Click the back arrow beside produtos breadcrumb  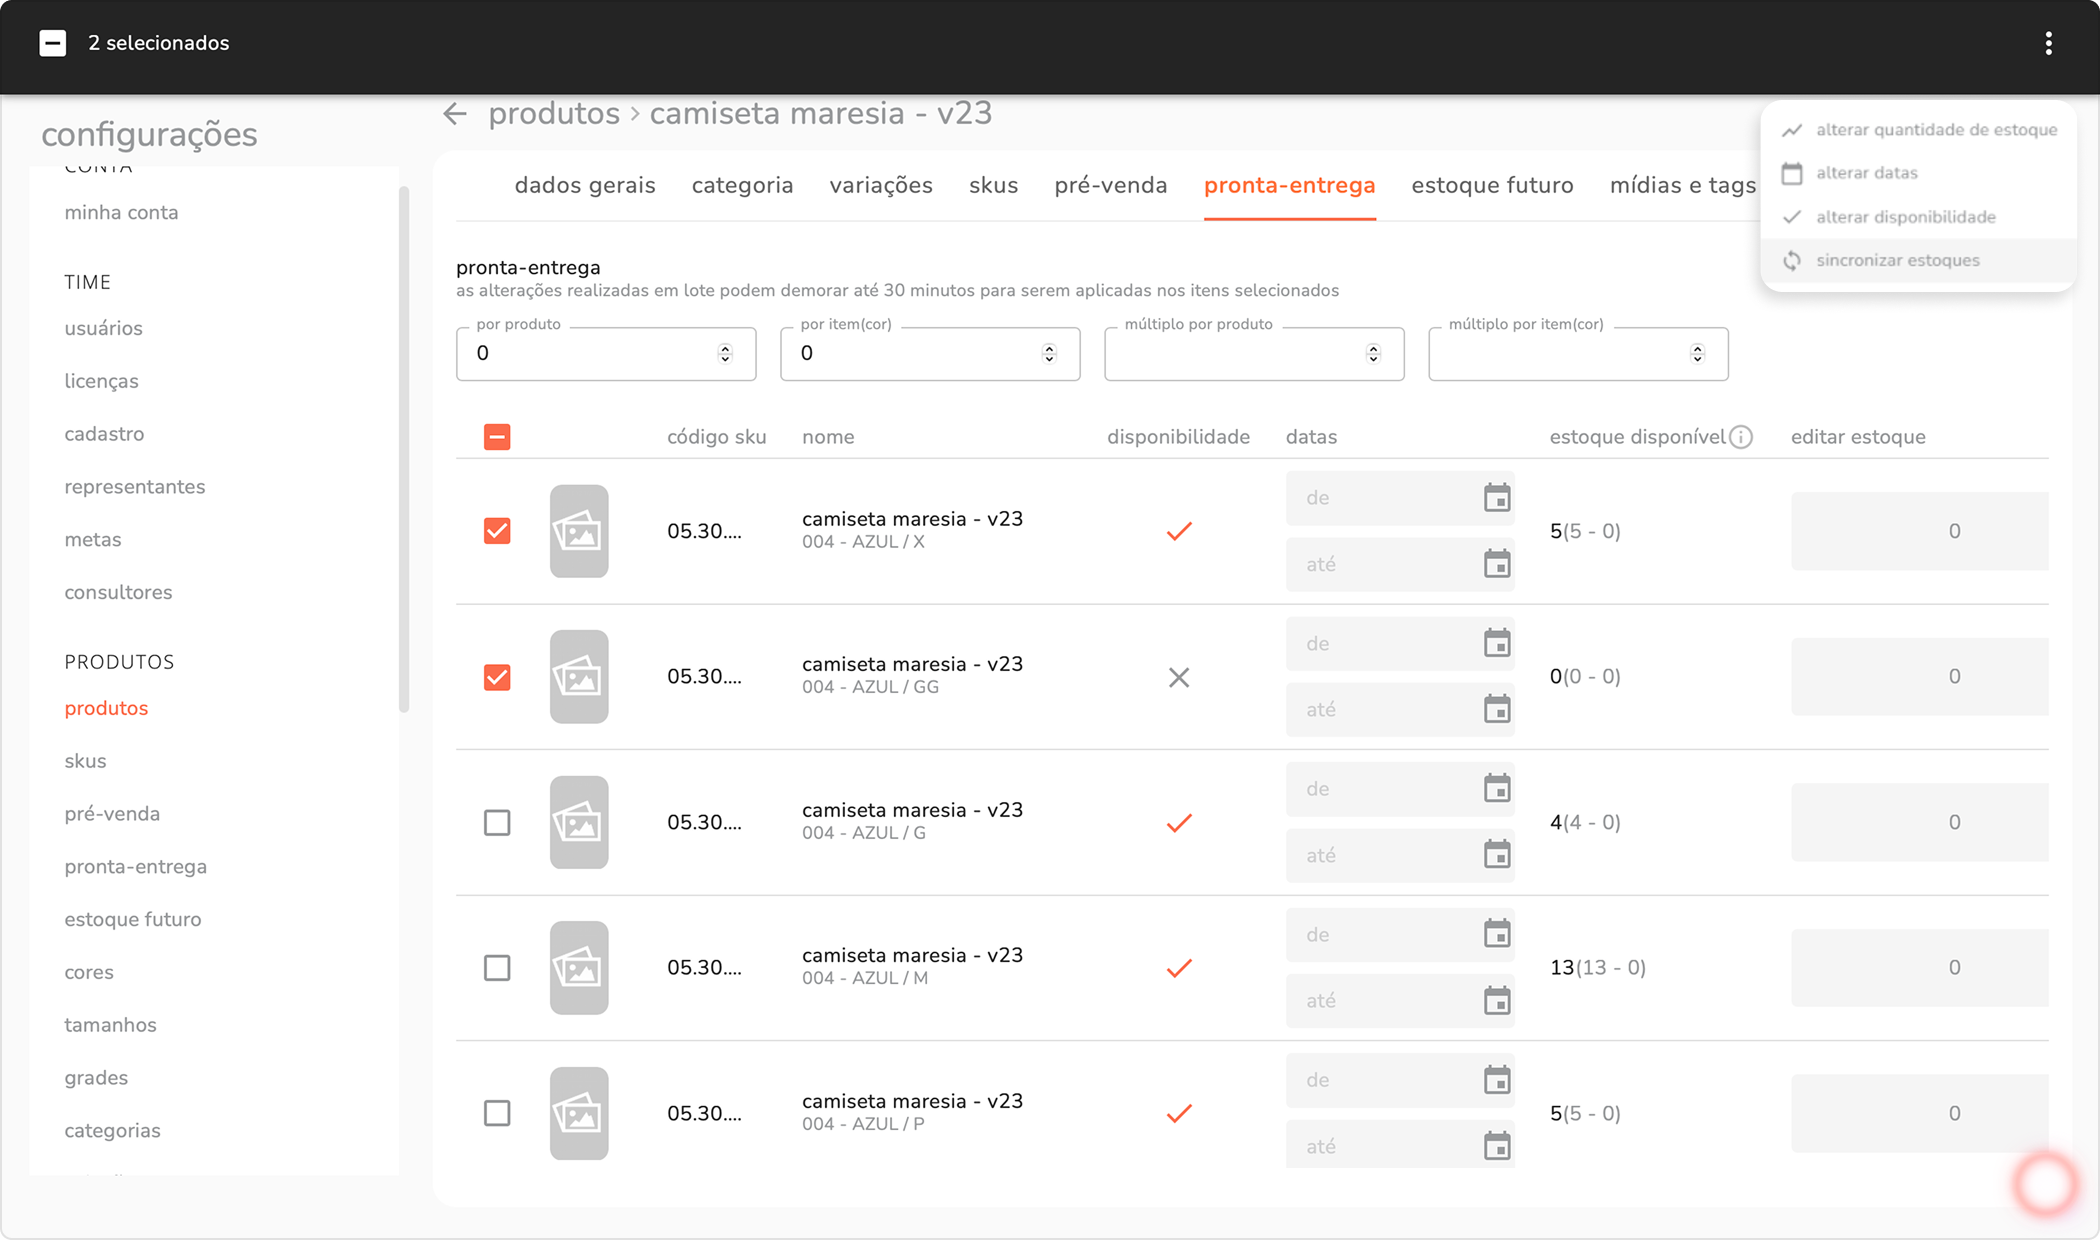[x=455, y=114]
